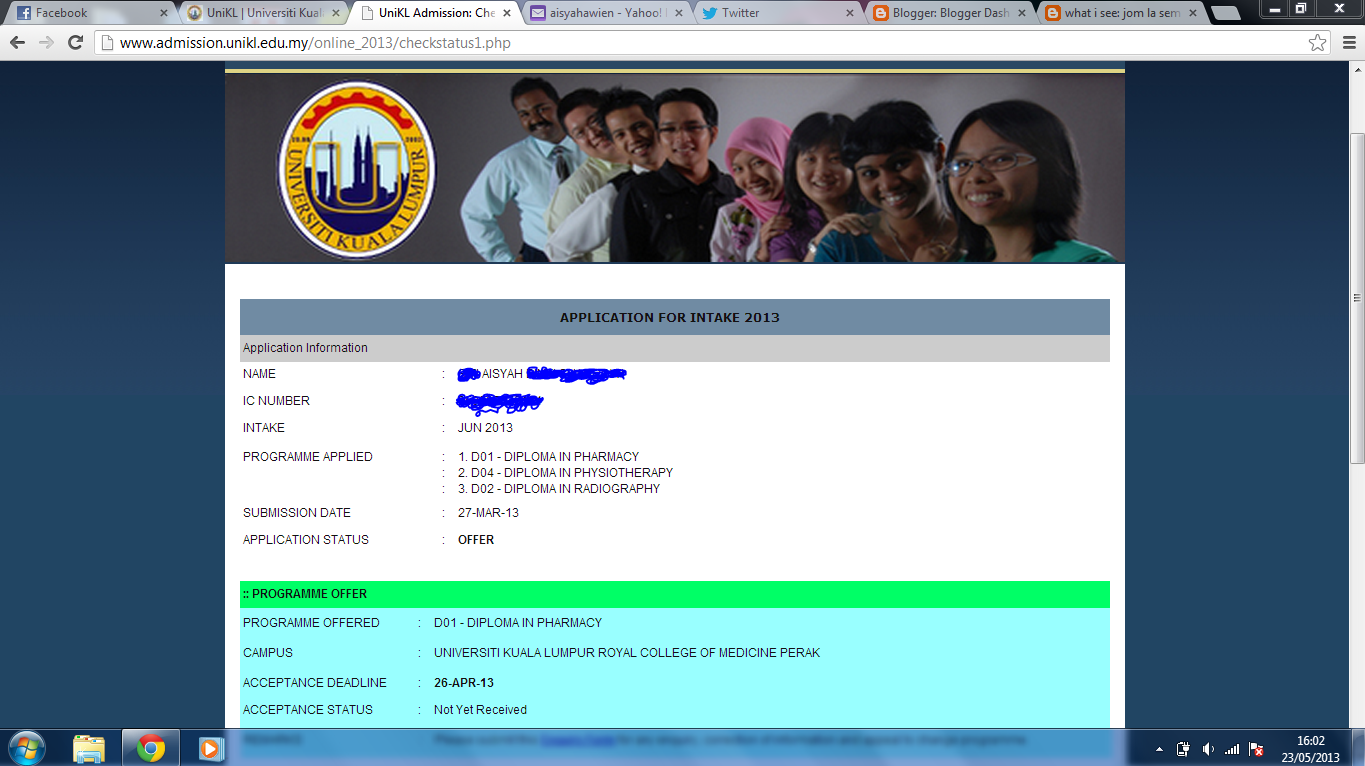Viewport: 1365px width, 766px height.
Task: Click the Chrome taskbar icon
Action: click(150, 748)
